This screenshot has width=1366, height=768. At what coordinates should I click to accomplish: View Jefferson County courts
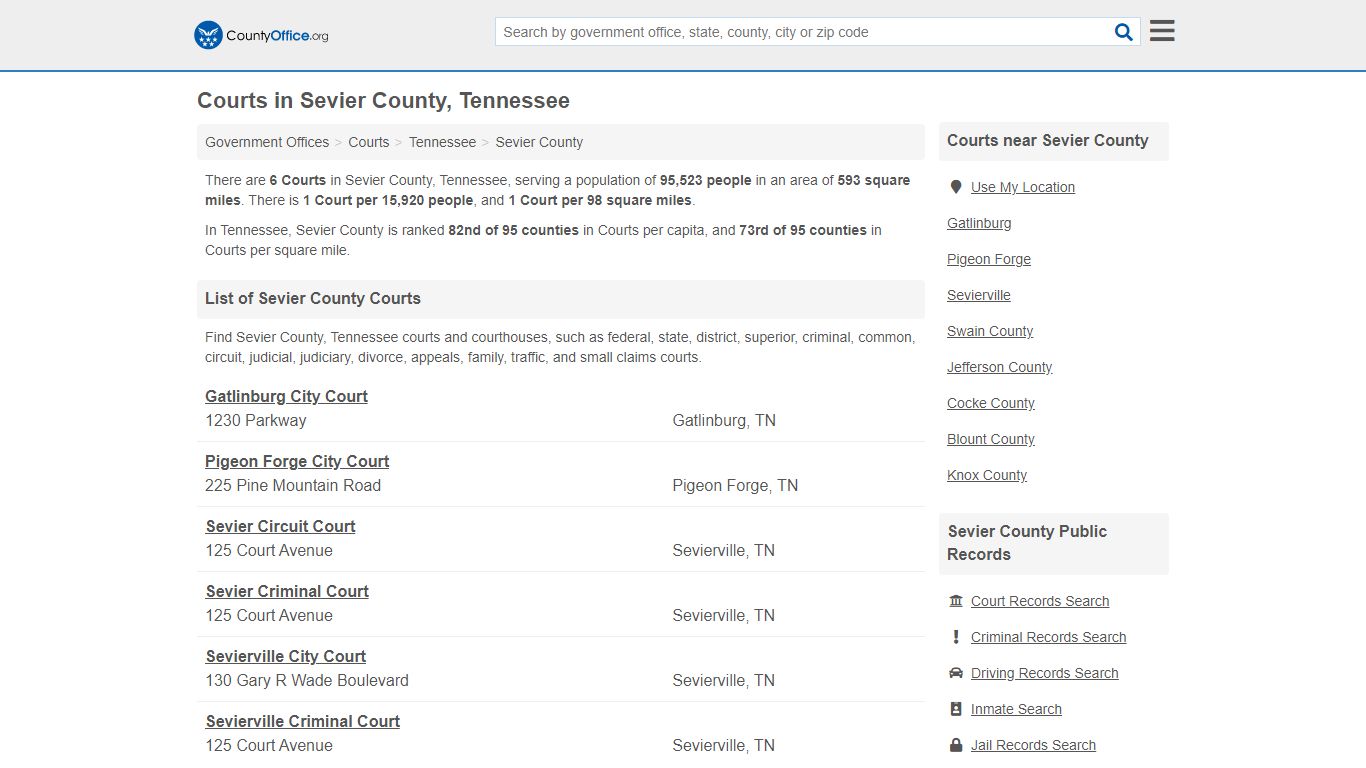1000,367
